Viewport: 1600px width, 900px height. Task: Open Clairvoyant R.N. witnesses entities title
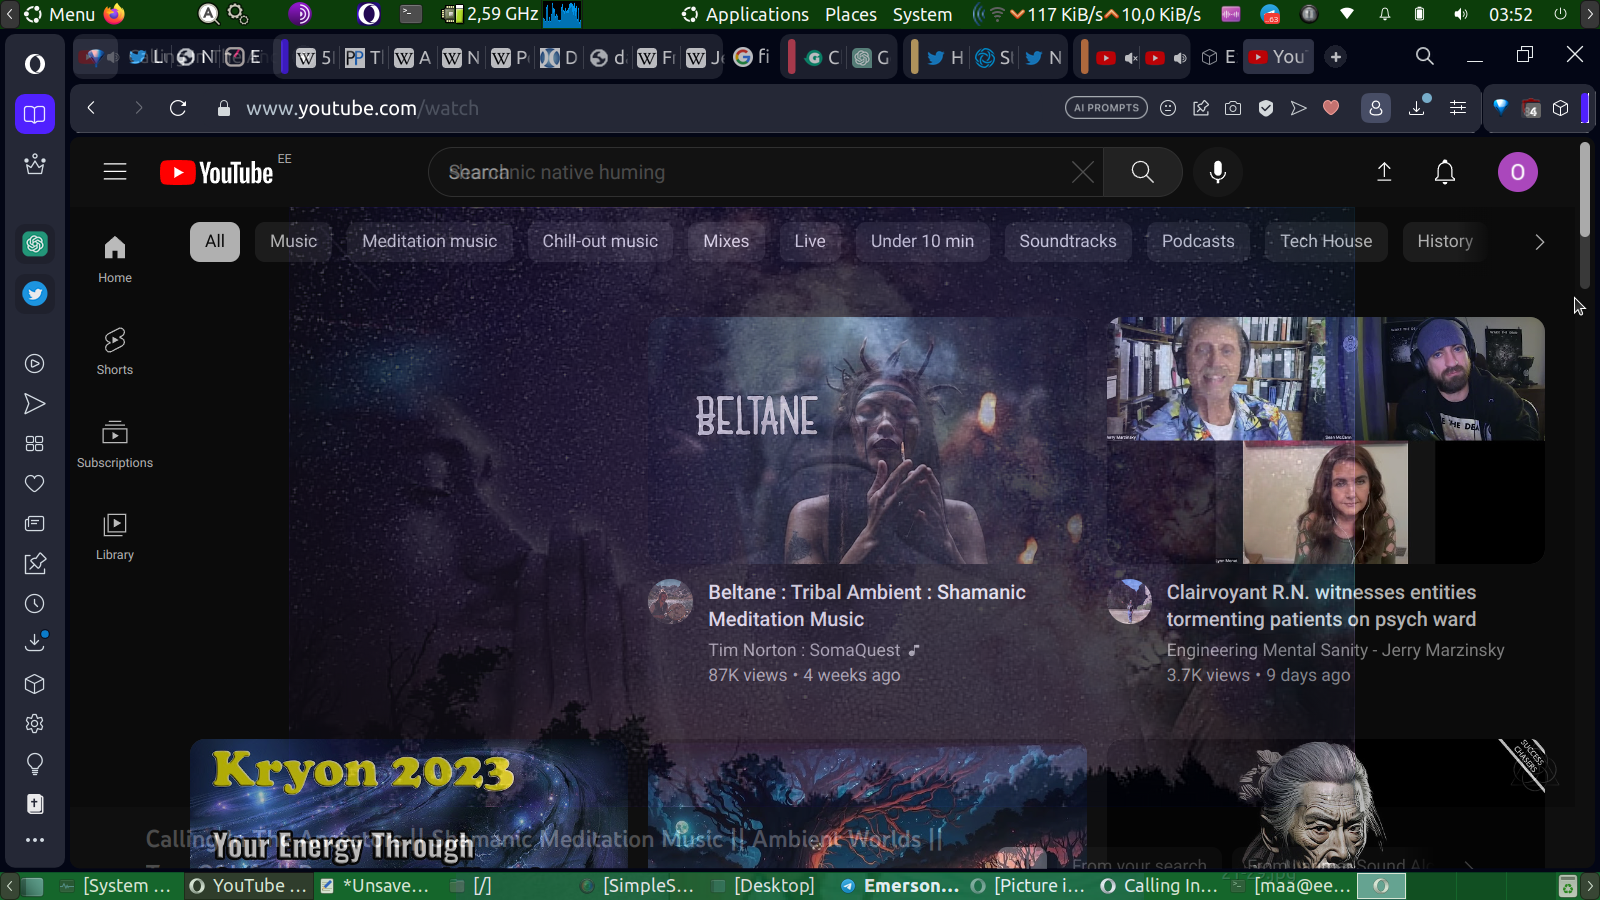pos(1321,606)
